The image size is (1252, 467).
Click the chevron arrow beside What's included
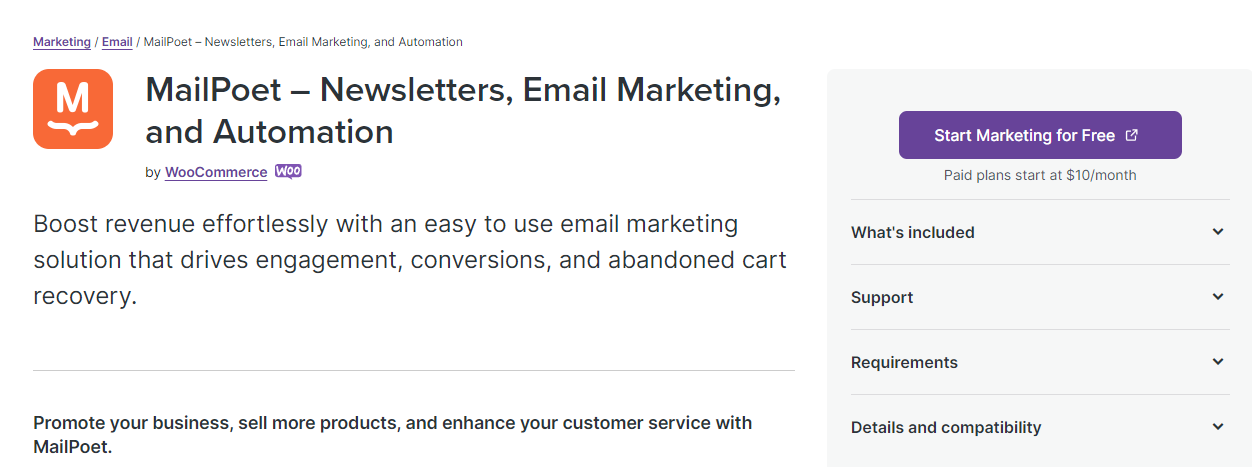(1218, 232)
